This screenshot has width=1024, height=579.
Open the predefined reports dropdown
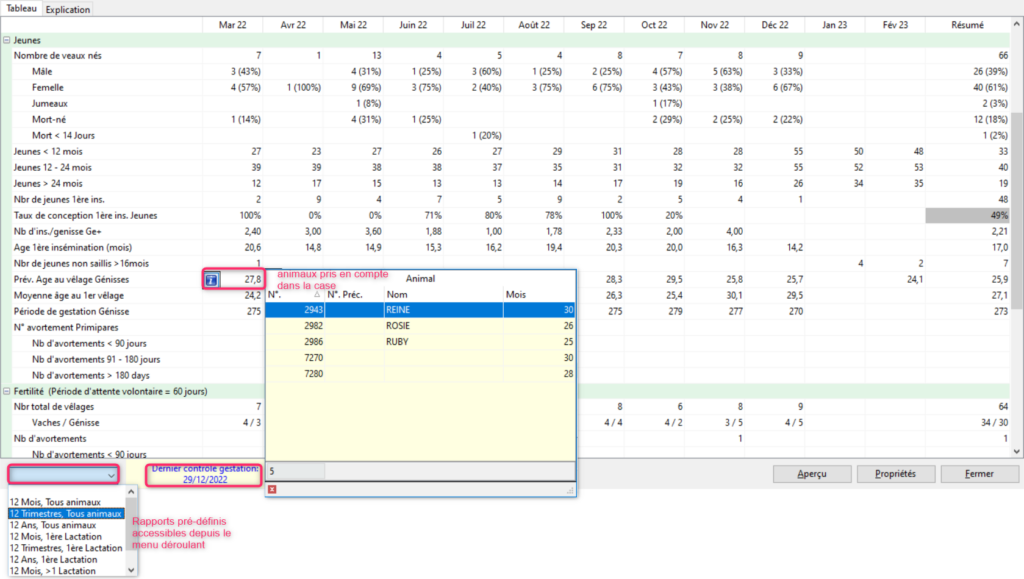pyautogui.click(x=63, y=474)
